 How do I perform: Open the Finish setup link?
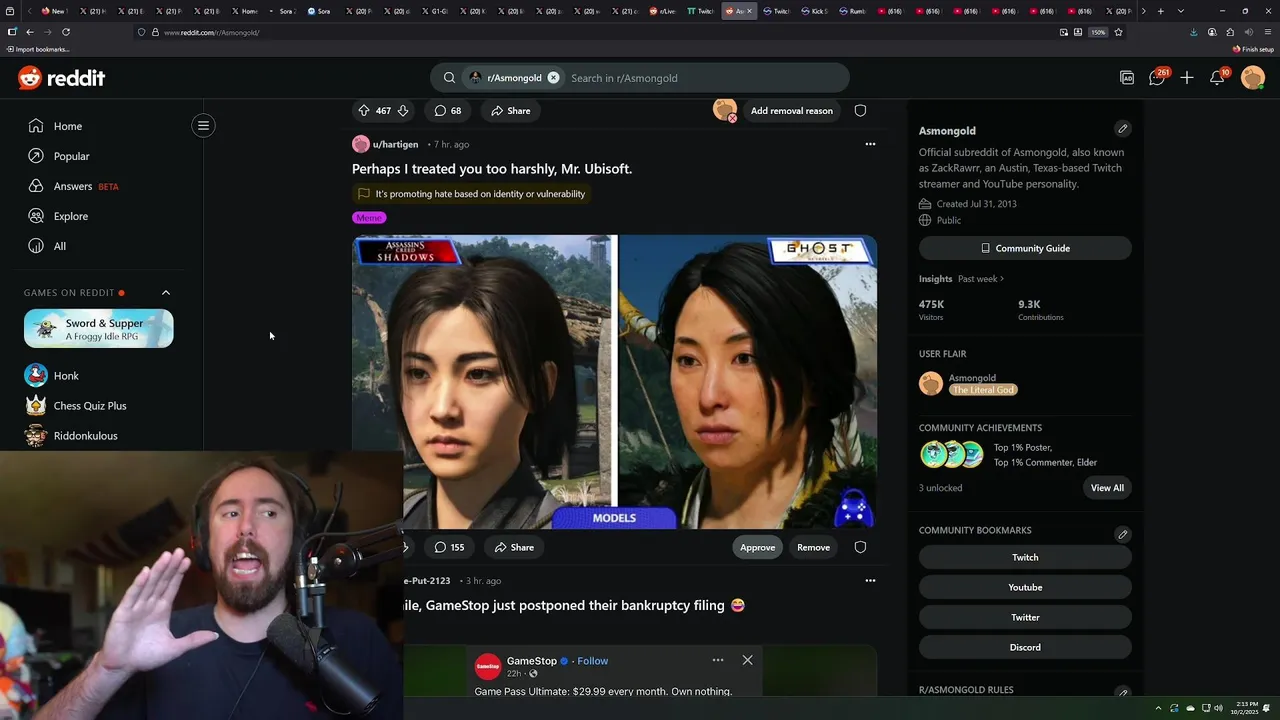(x=1254, y=49)
